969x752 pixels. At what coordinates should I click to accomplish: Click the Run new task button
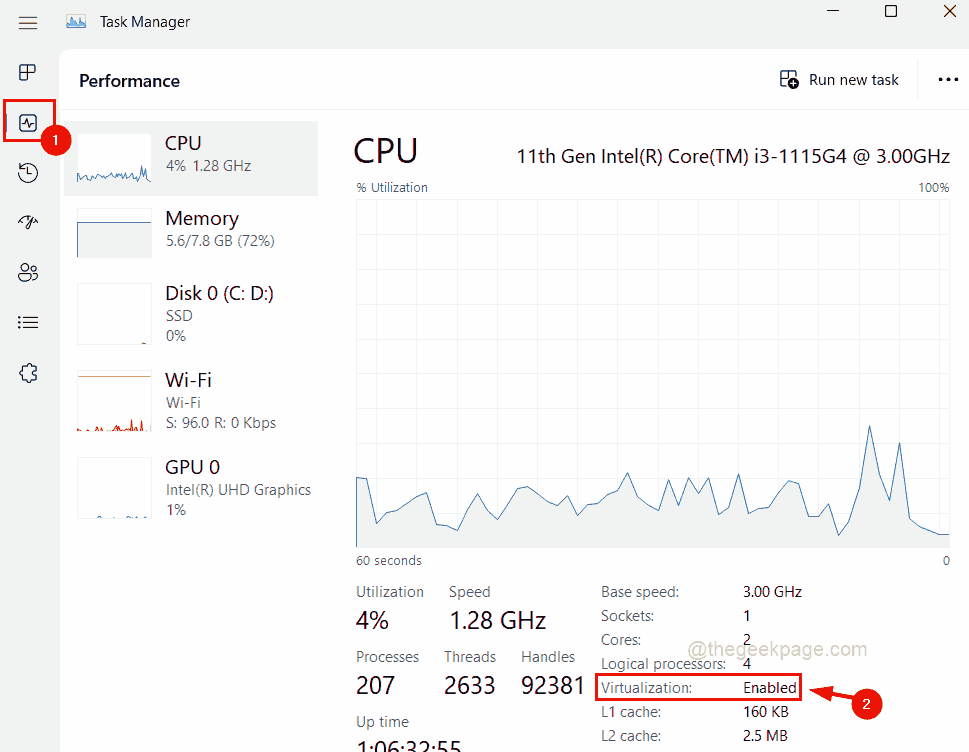[839, 79]
